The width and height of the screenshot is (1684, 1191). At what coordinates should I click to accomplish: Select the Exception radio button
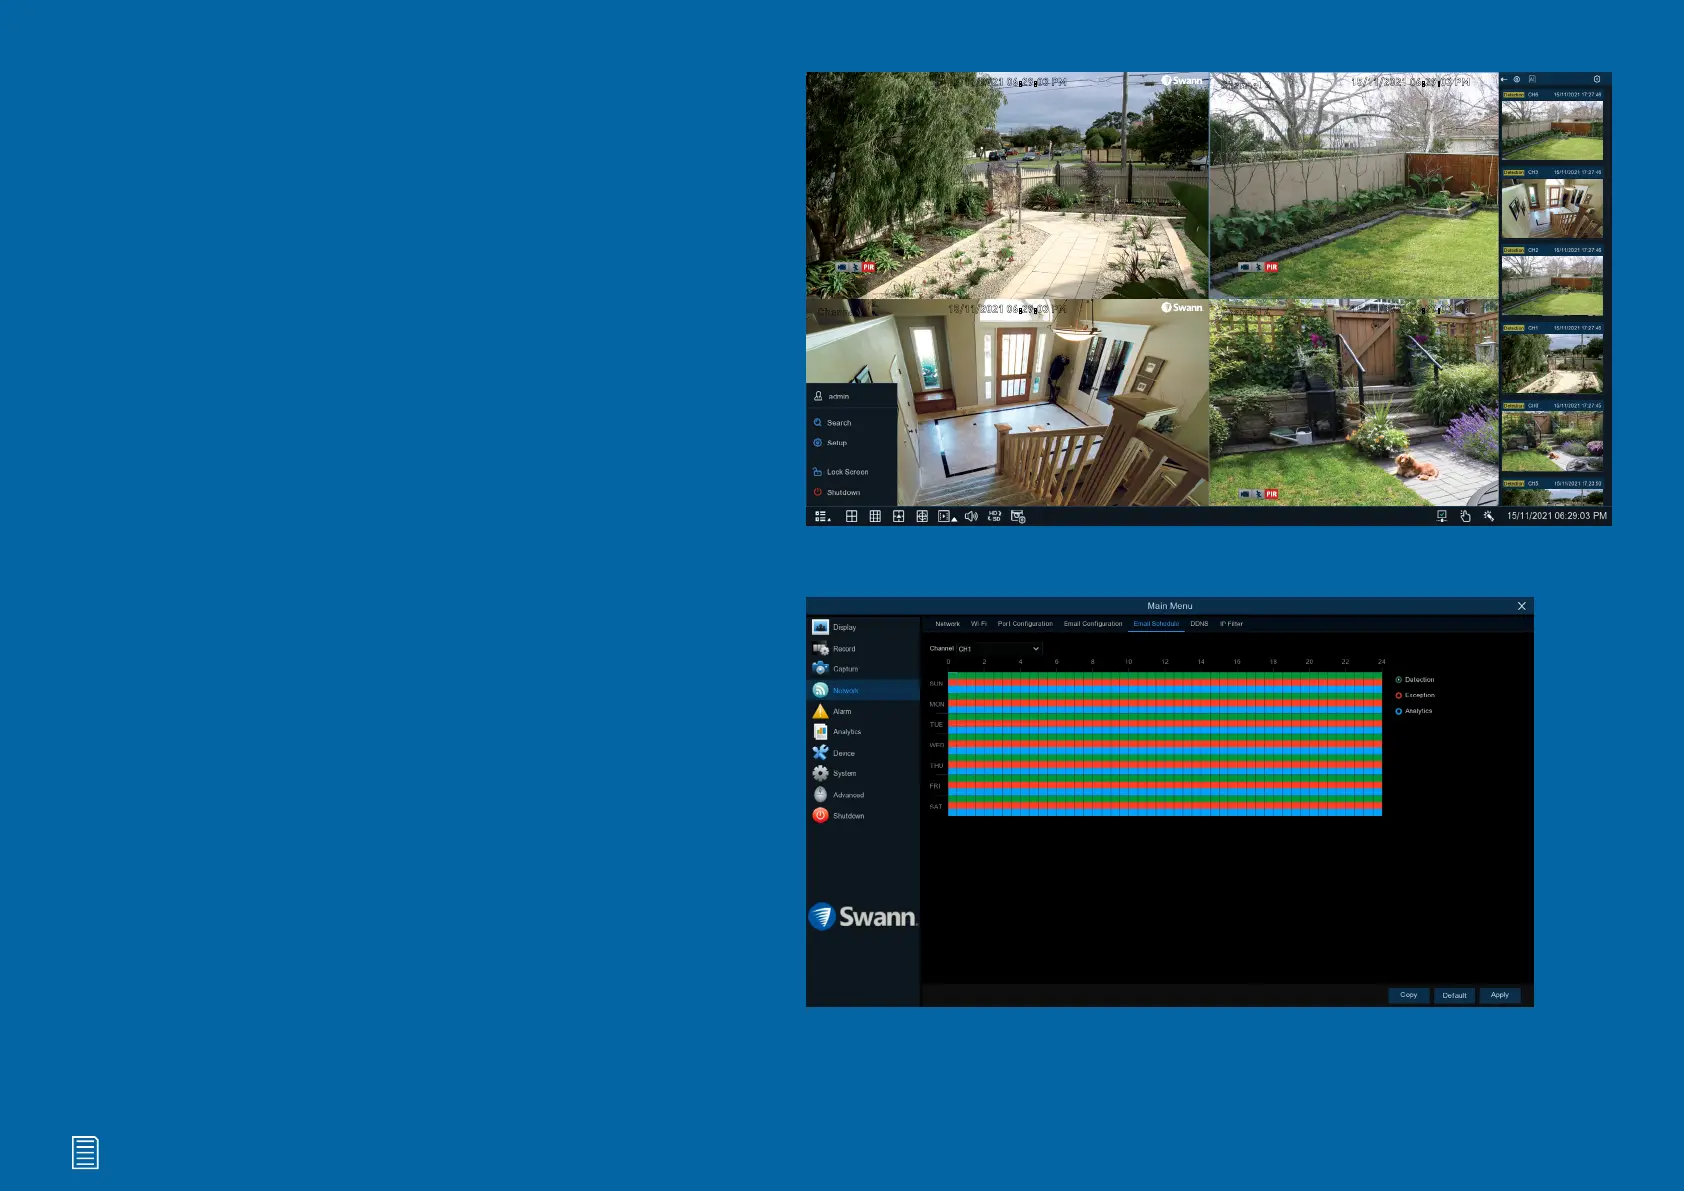(1398, 695)
